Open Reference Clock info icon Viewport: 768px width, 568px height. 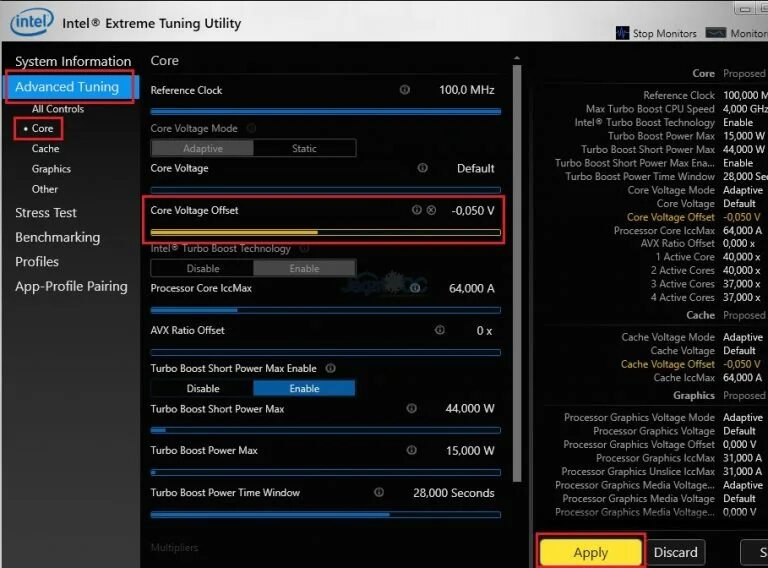tap(405, 90)
